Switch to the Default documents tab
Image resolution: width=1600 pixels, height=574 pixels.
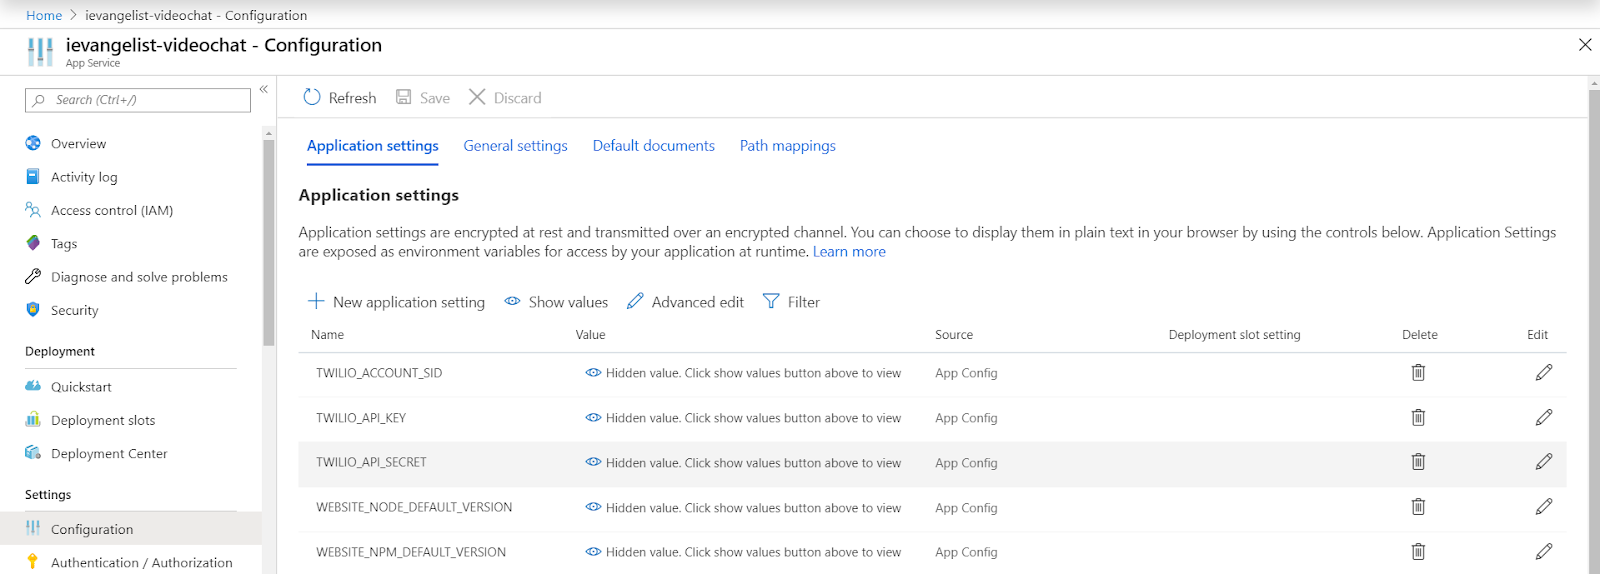point(654,146)
